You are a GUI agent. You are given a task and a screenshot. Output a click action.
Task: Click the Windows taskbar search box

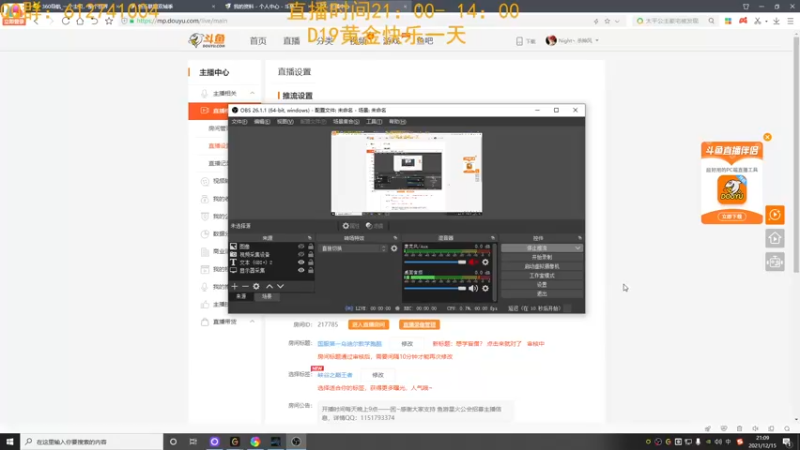coord(92,442)
